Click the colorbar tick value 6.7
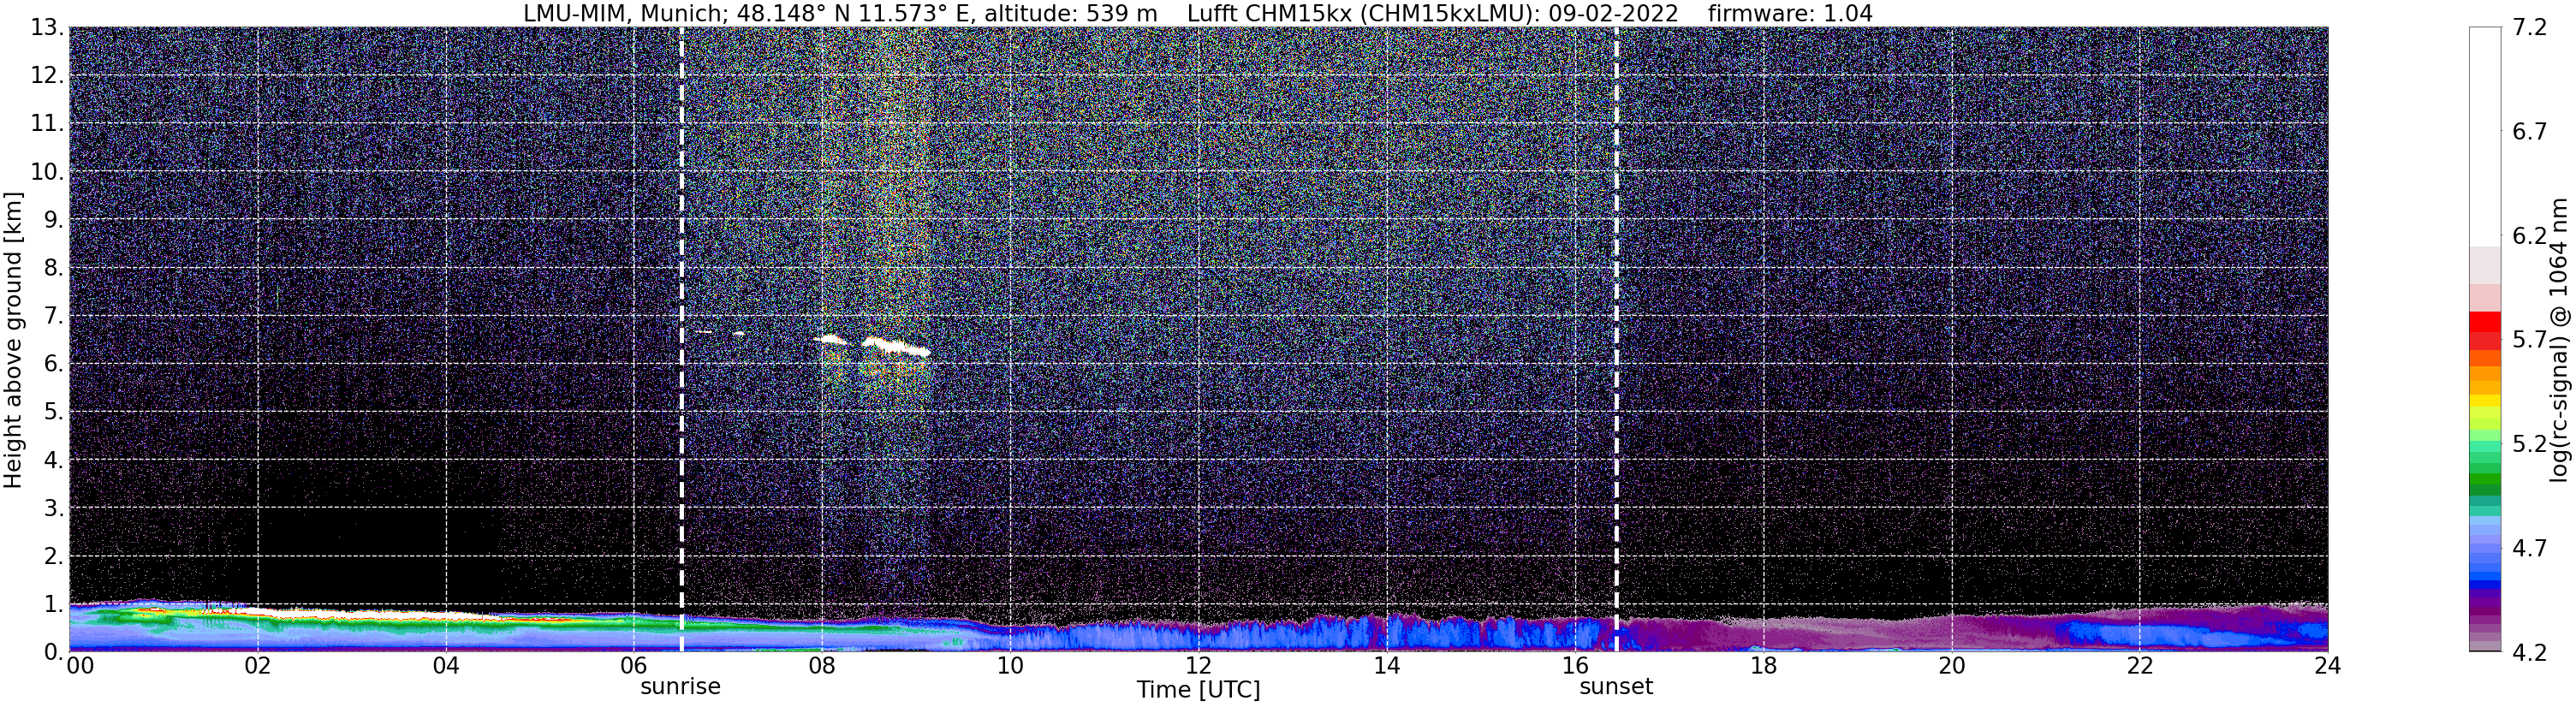Screen dimensions: 2576x707 [x=2530, y=132]
